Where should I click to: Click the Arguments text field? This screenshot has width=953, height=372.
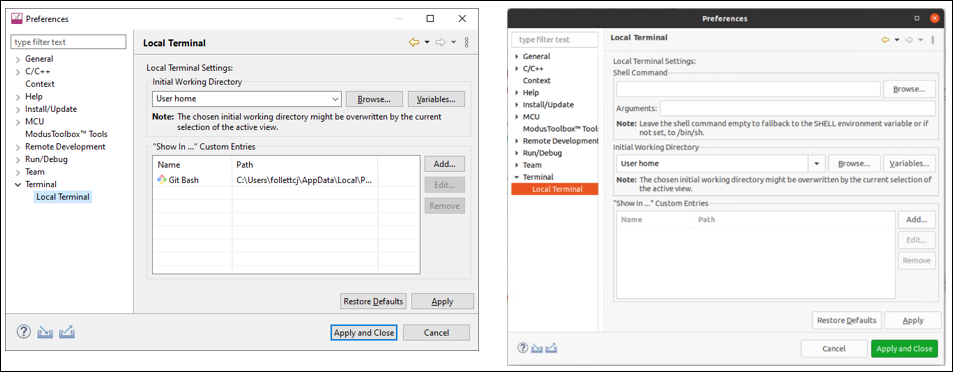click(x=797, y=109)
